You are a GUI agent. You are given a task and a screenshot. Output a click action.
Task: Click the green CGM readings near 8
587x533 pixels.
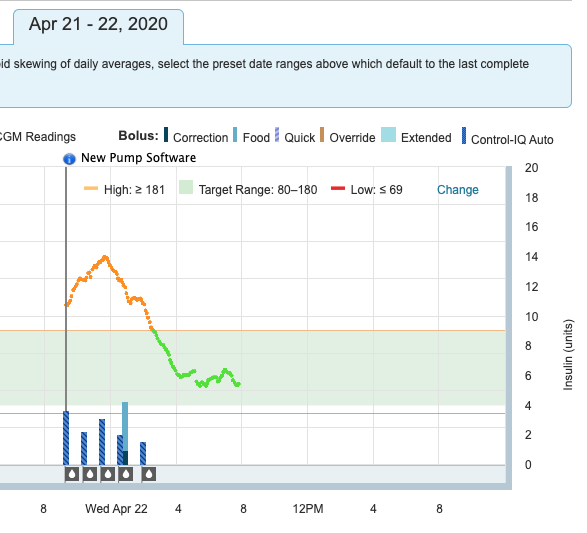237,384
